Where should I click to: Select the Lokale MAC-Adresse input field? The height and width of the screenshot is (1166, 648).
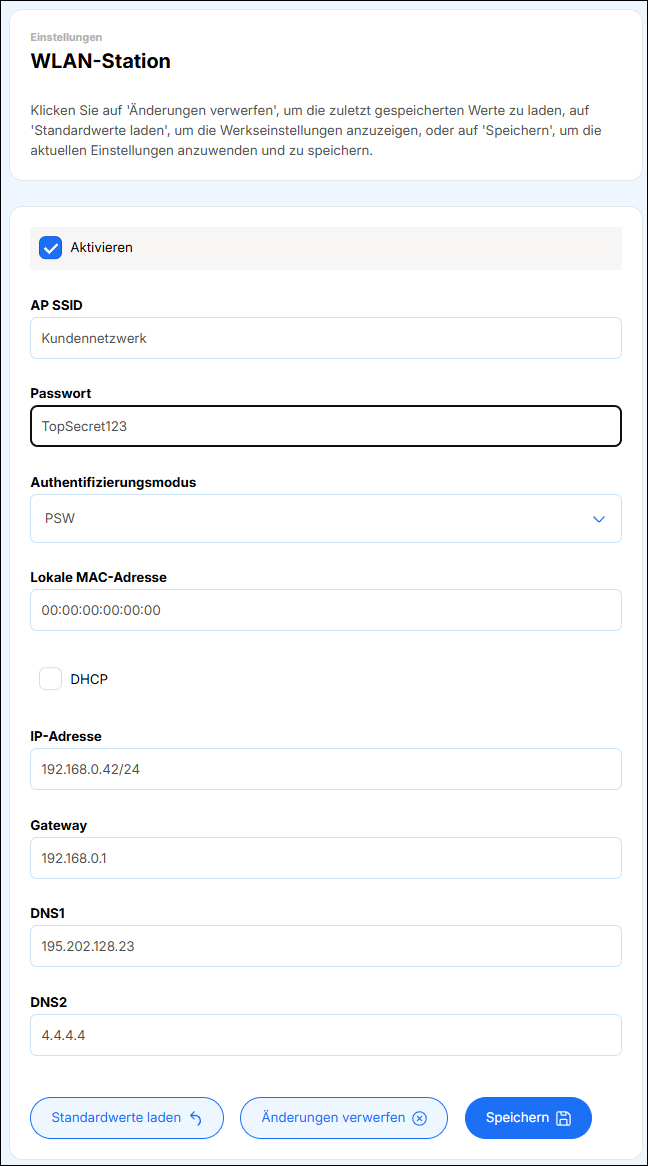tap(326, 611)
